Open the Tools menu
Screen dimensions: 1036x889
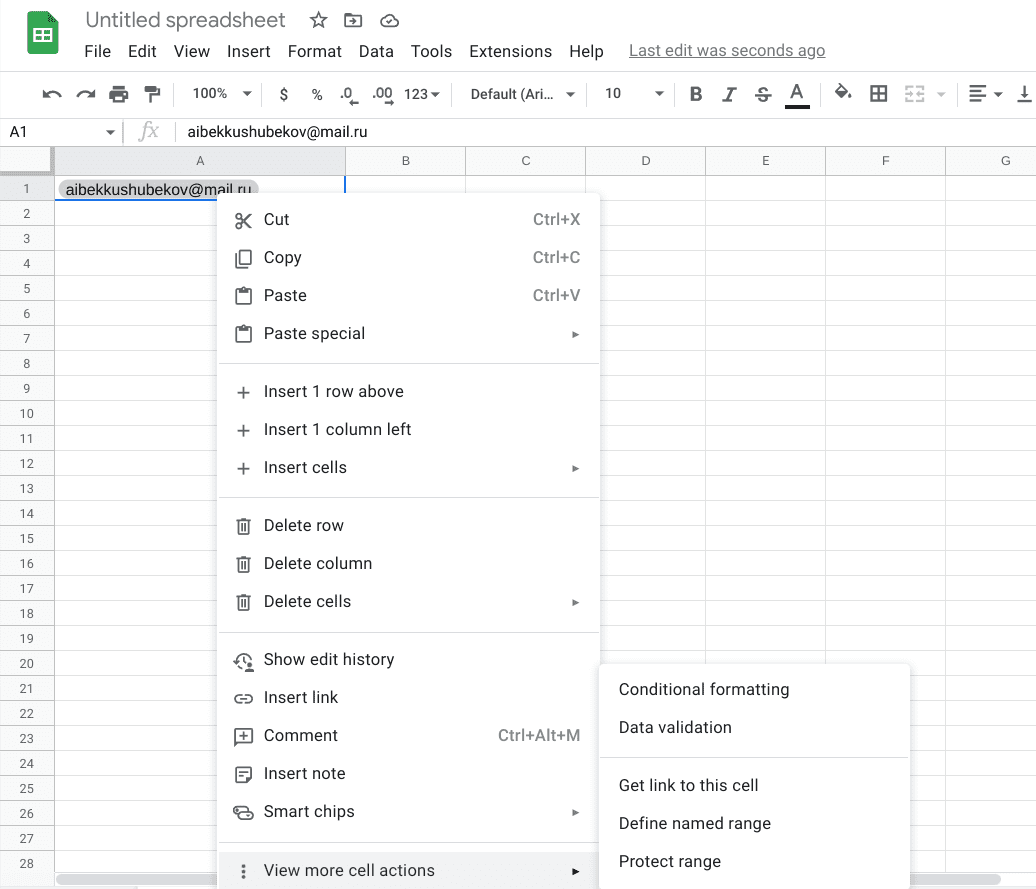tap(431, 51)
